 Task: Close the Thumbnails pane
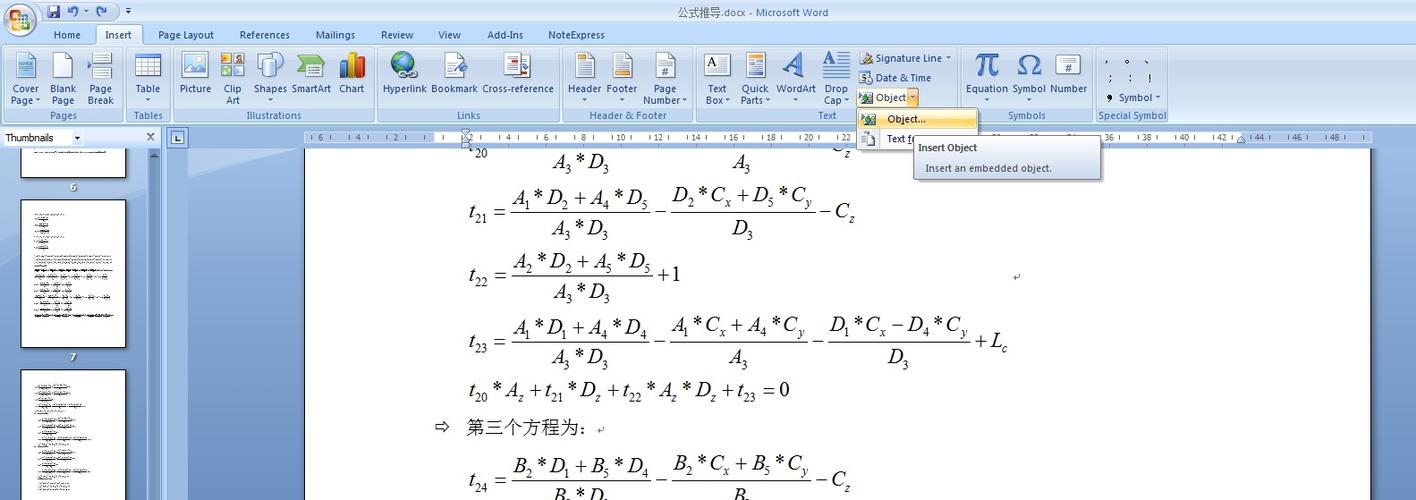[x=151, y=137]
